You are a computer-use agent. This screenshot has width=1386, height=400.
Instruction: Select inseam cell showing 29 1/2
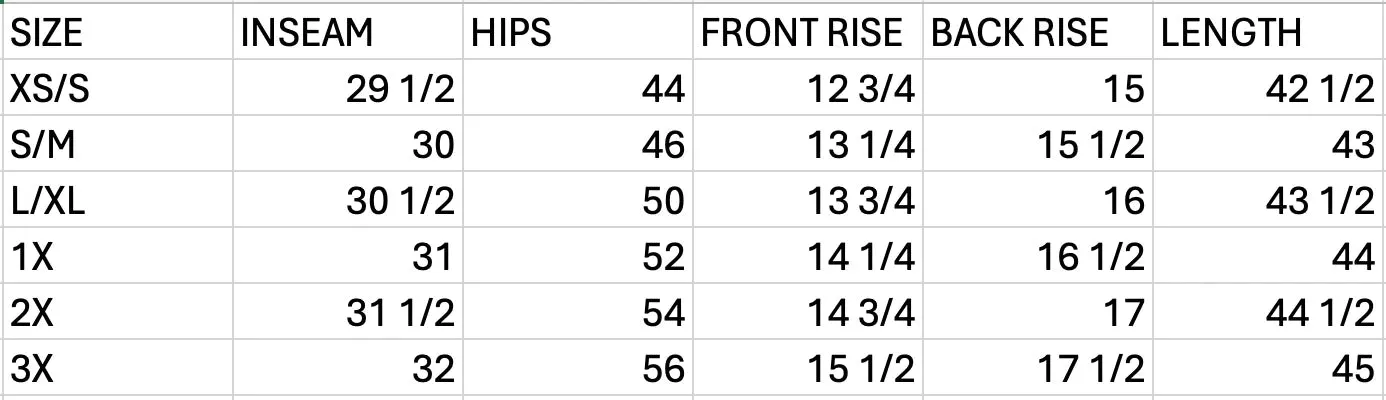coord(349,89)
